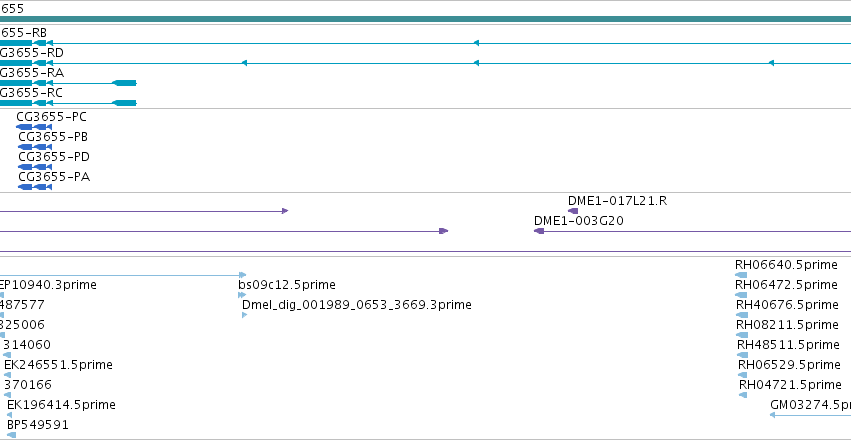The image size is (851, 440).
Task: Select the CG3655-RC exon near intron end
Action: tap(124, 103)
